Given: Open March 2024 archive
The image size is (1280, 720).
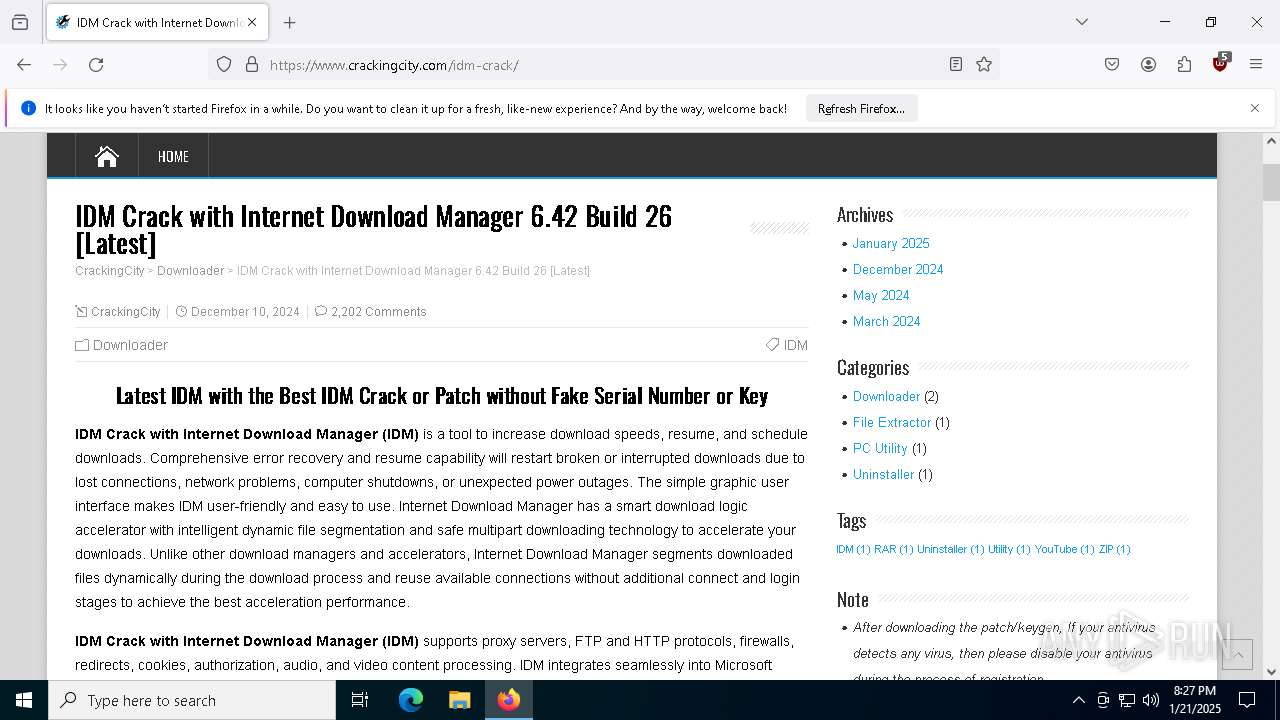Looking at the screenshot, I should [887, 321].
